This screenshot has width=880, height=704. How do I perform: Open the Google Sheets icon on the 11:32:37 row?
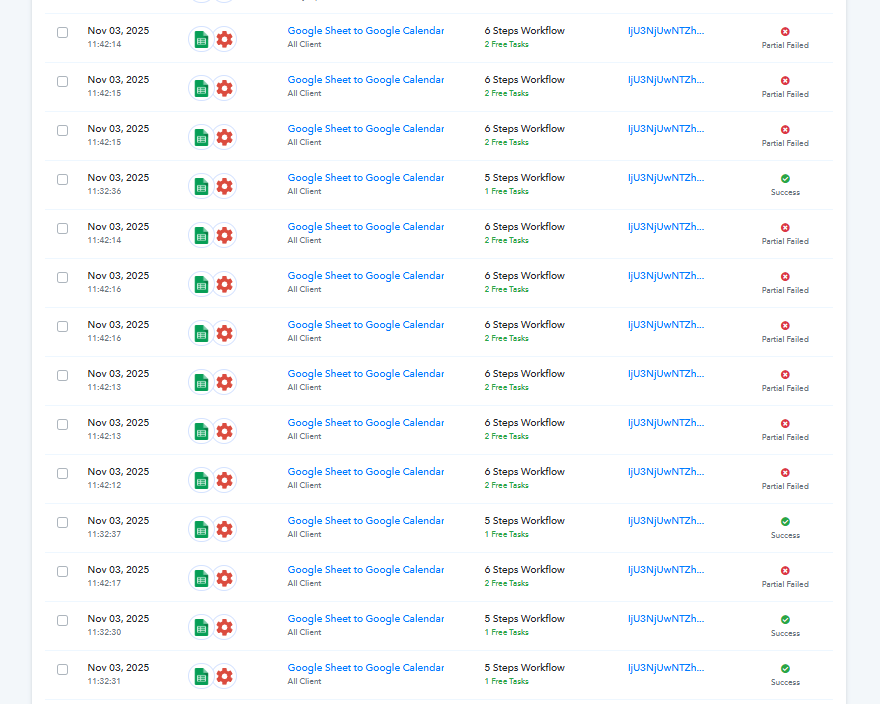click(201, 529)
